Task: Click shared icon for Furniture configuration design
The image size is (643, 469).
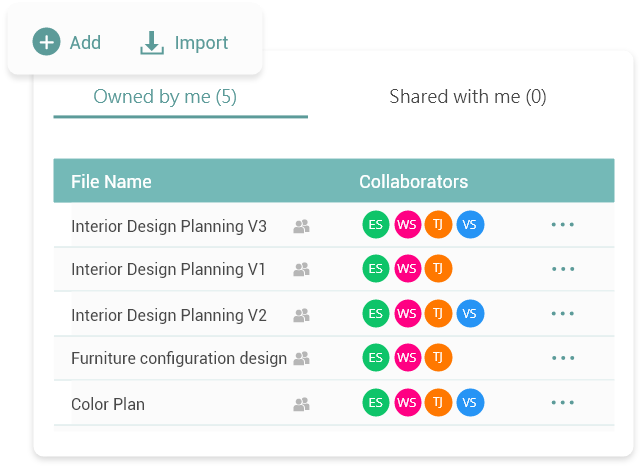Action: [x=301, y=358]
